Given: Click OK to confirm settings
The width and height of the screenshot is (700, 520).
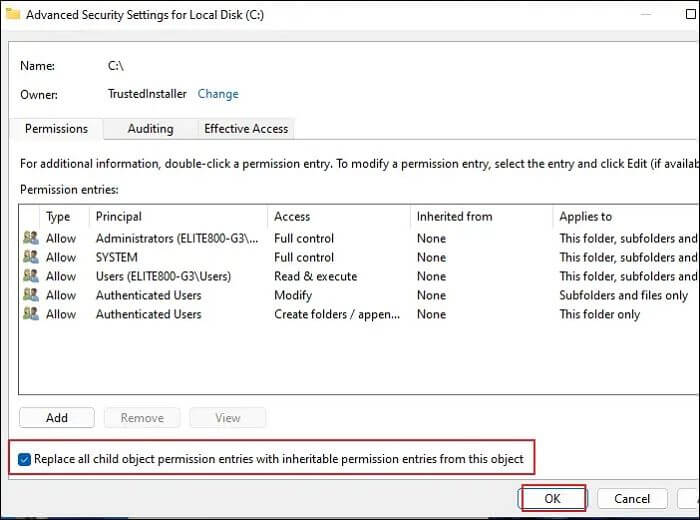Looking at the screenshot, I should 553,498.
